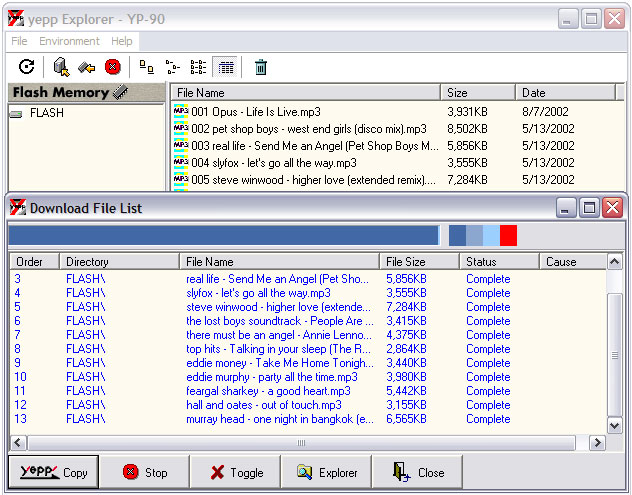Click the memory chip icon beside Flash Memory
Image resolution: width=632 pixels, height=495 pixels.
tap(121, 92)
